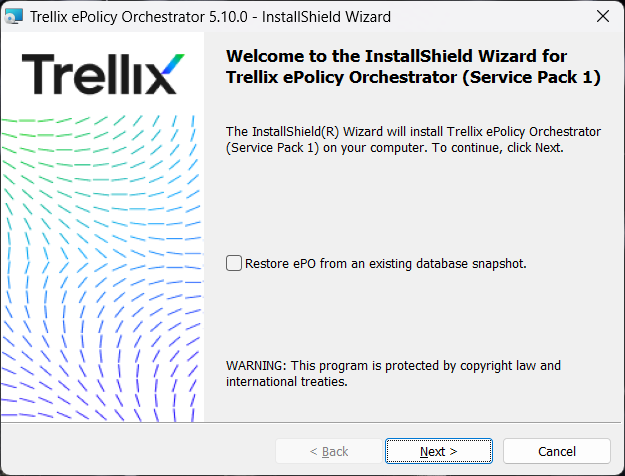Enable the Restore ePO from snapshot checkbox
The width and height of the screenshot is (625, 476).
point(234,263)
